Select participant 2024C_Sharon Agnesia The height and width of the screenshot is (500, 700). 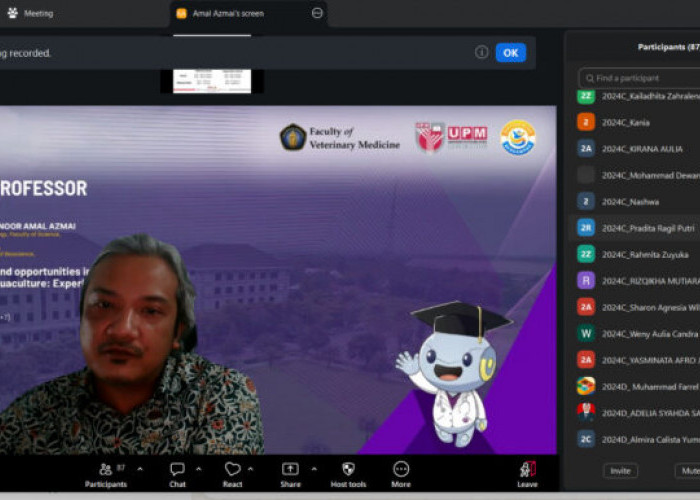634,307
